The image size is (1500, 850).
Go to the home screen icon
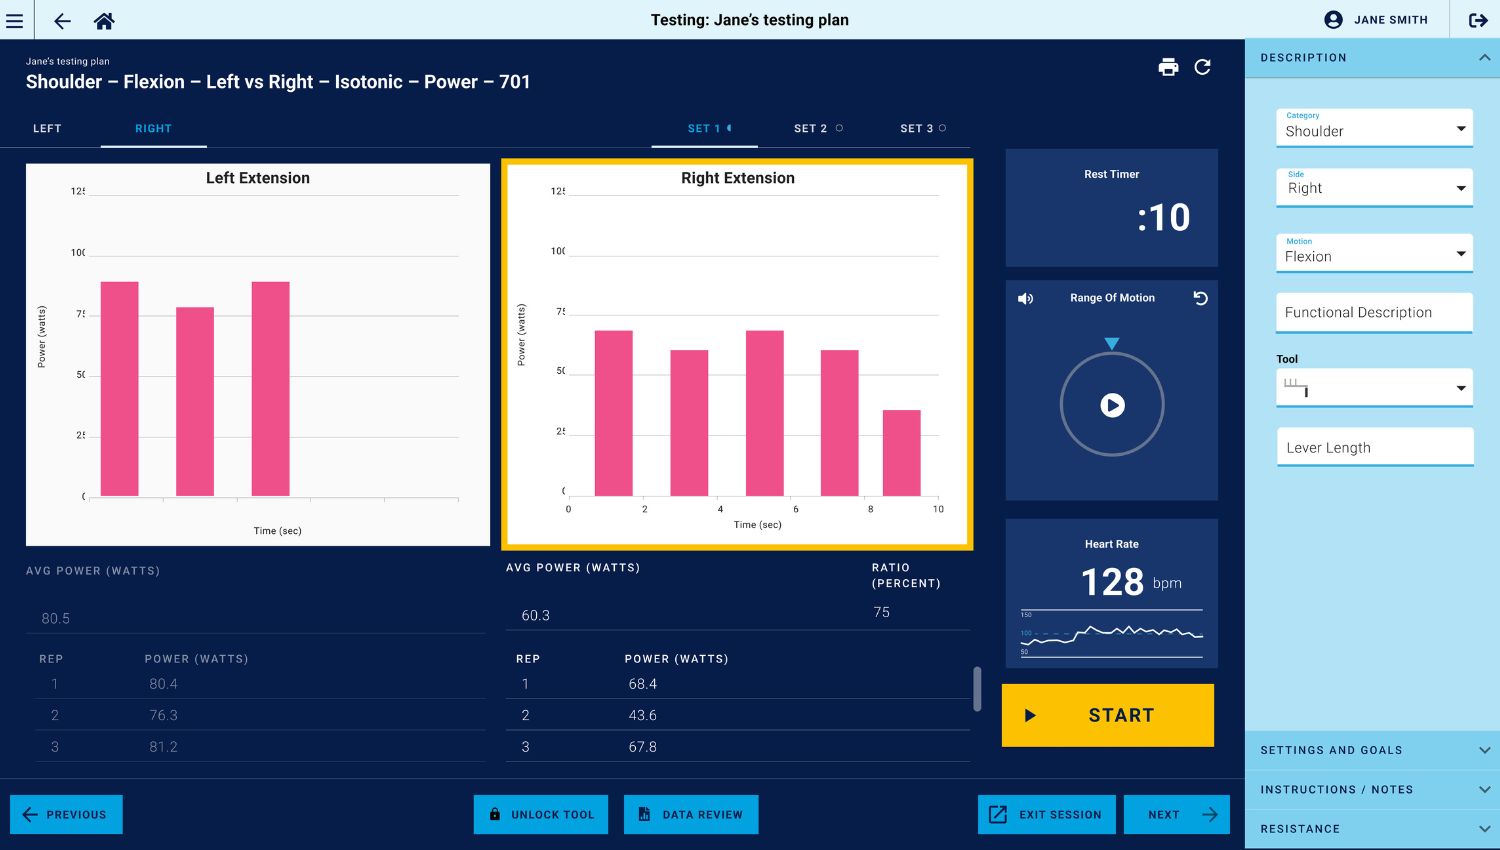(x=104, y=20)
